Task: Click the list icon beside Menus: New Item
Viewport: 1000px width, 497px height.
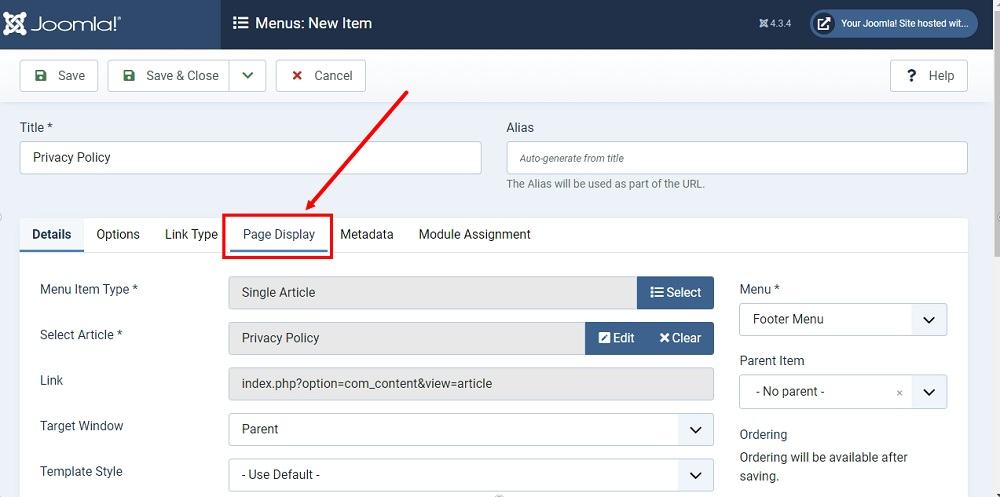Action: (240, 24)
